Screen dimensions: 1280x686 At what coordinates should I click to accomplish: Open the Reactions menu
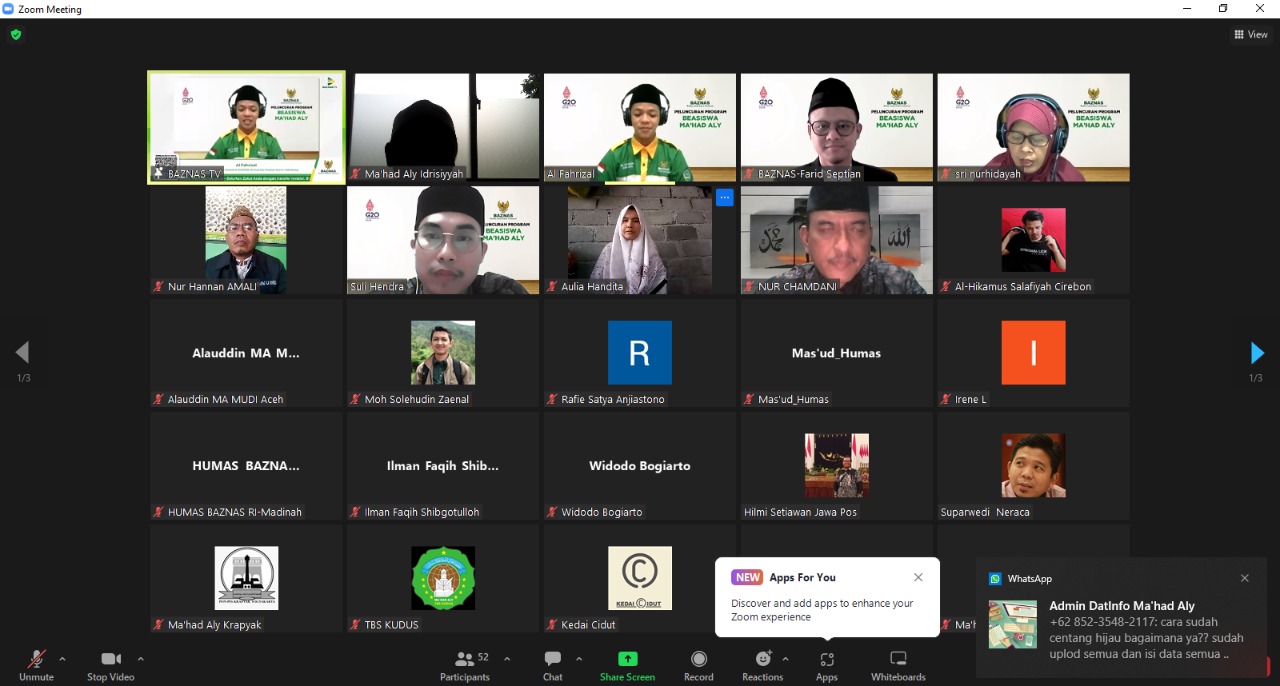coord(762,664)
